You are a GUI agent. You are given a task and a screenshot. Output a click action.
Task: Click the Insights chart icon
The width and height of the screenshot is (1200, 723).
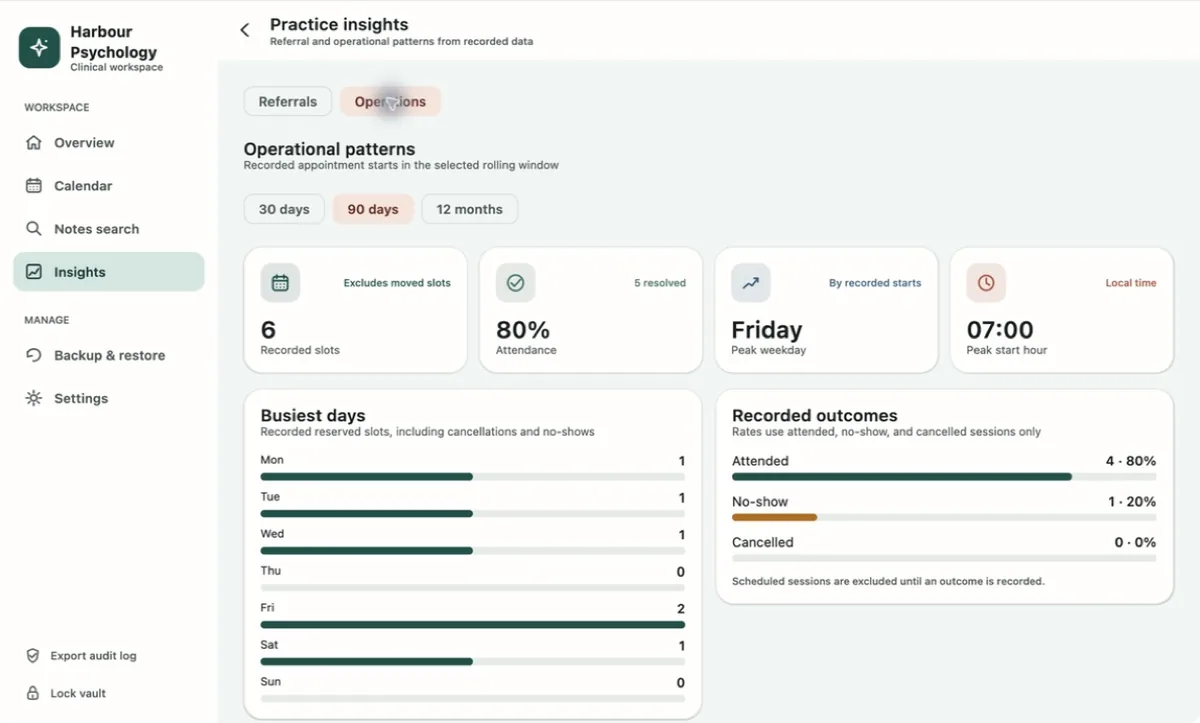(x=34, y=272)
